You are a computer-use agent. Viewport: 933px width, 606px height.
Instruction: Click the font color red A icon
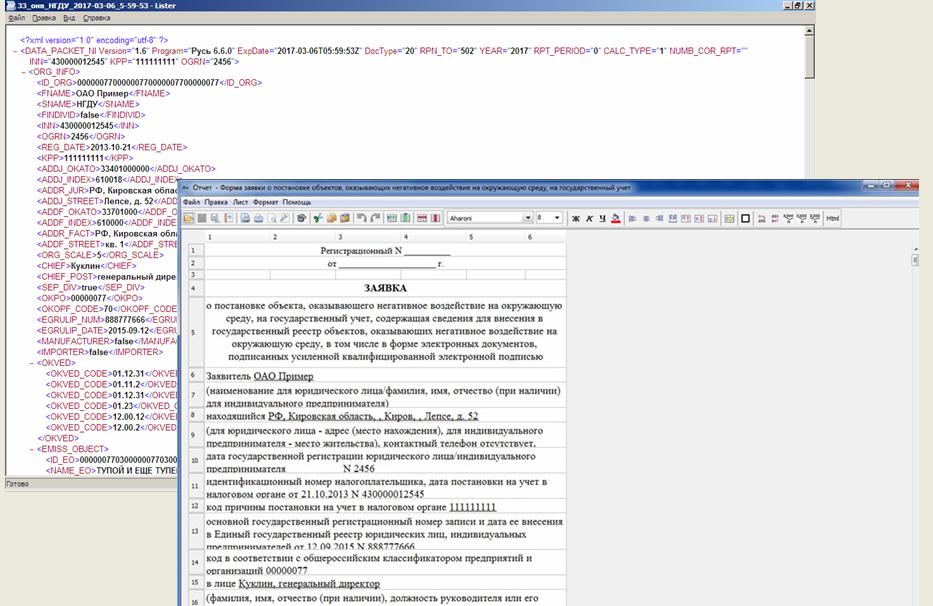(616, 218)
